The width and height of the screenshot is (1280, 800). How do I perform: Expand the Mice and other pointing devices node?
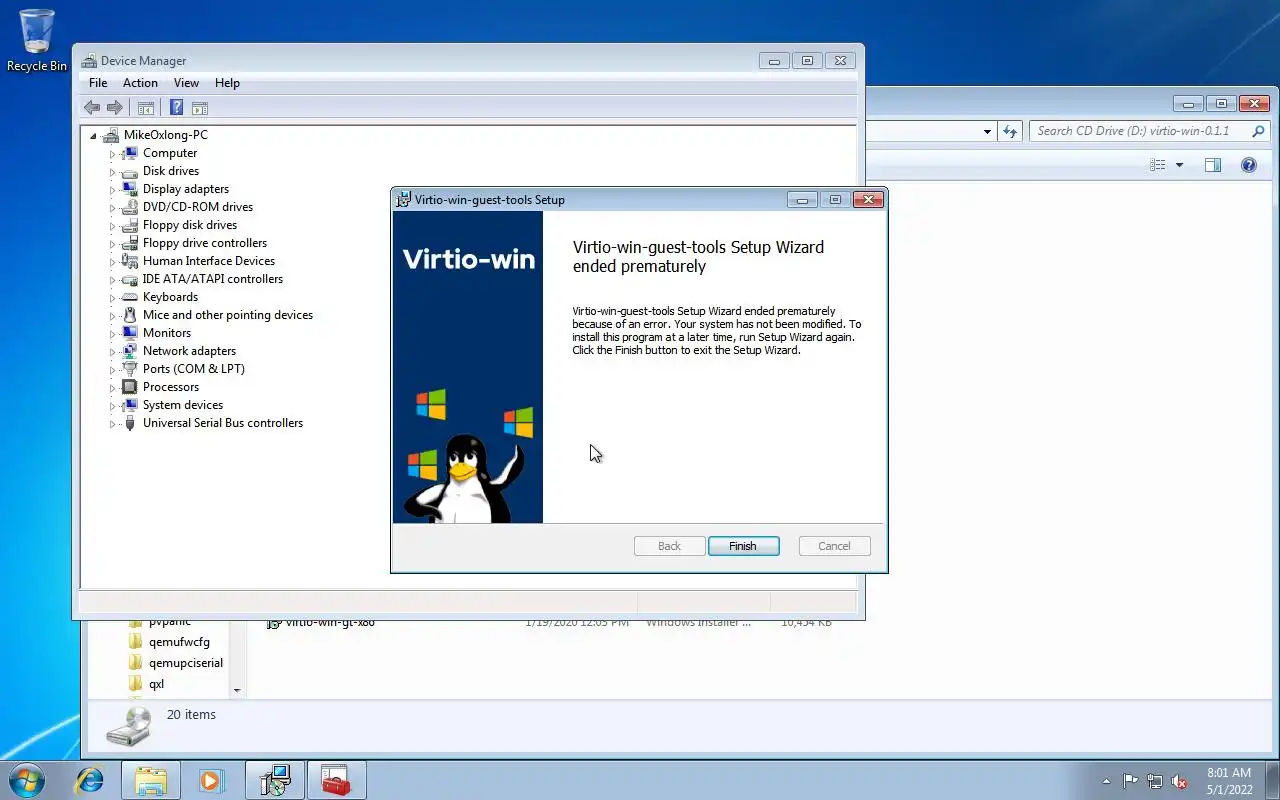[113, 316]
